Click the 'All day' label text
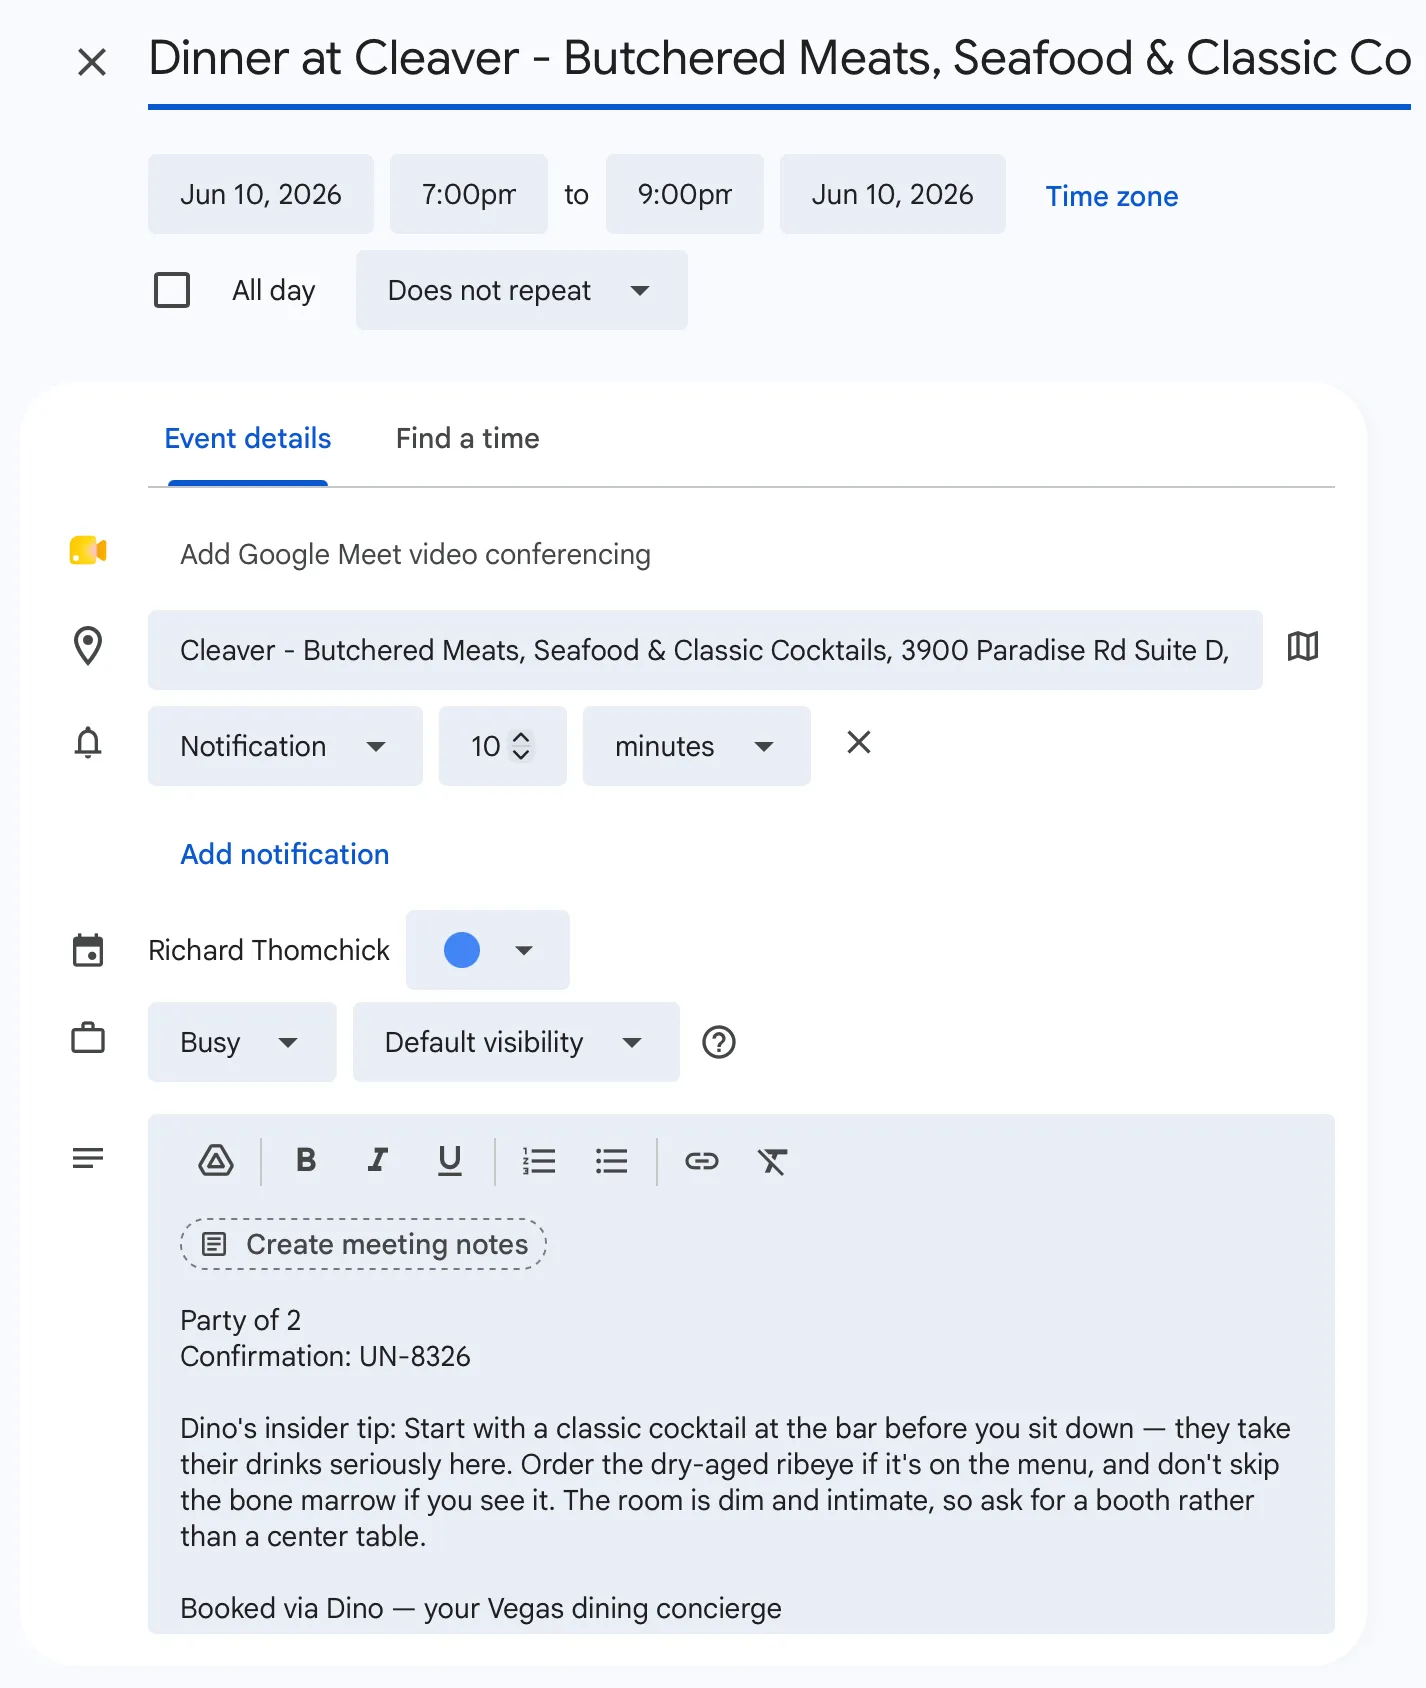Viewport: 1426px width, 1688px height. tap(274, 290)
